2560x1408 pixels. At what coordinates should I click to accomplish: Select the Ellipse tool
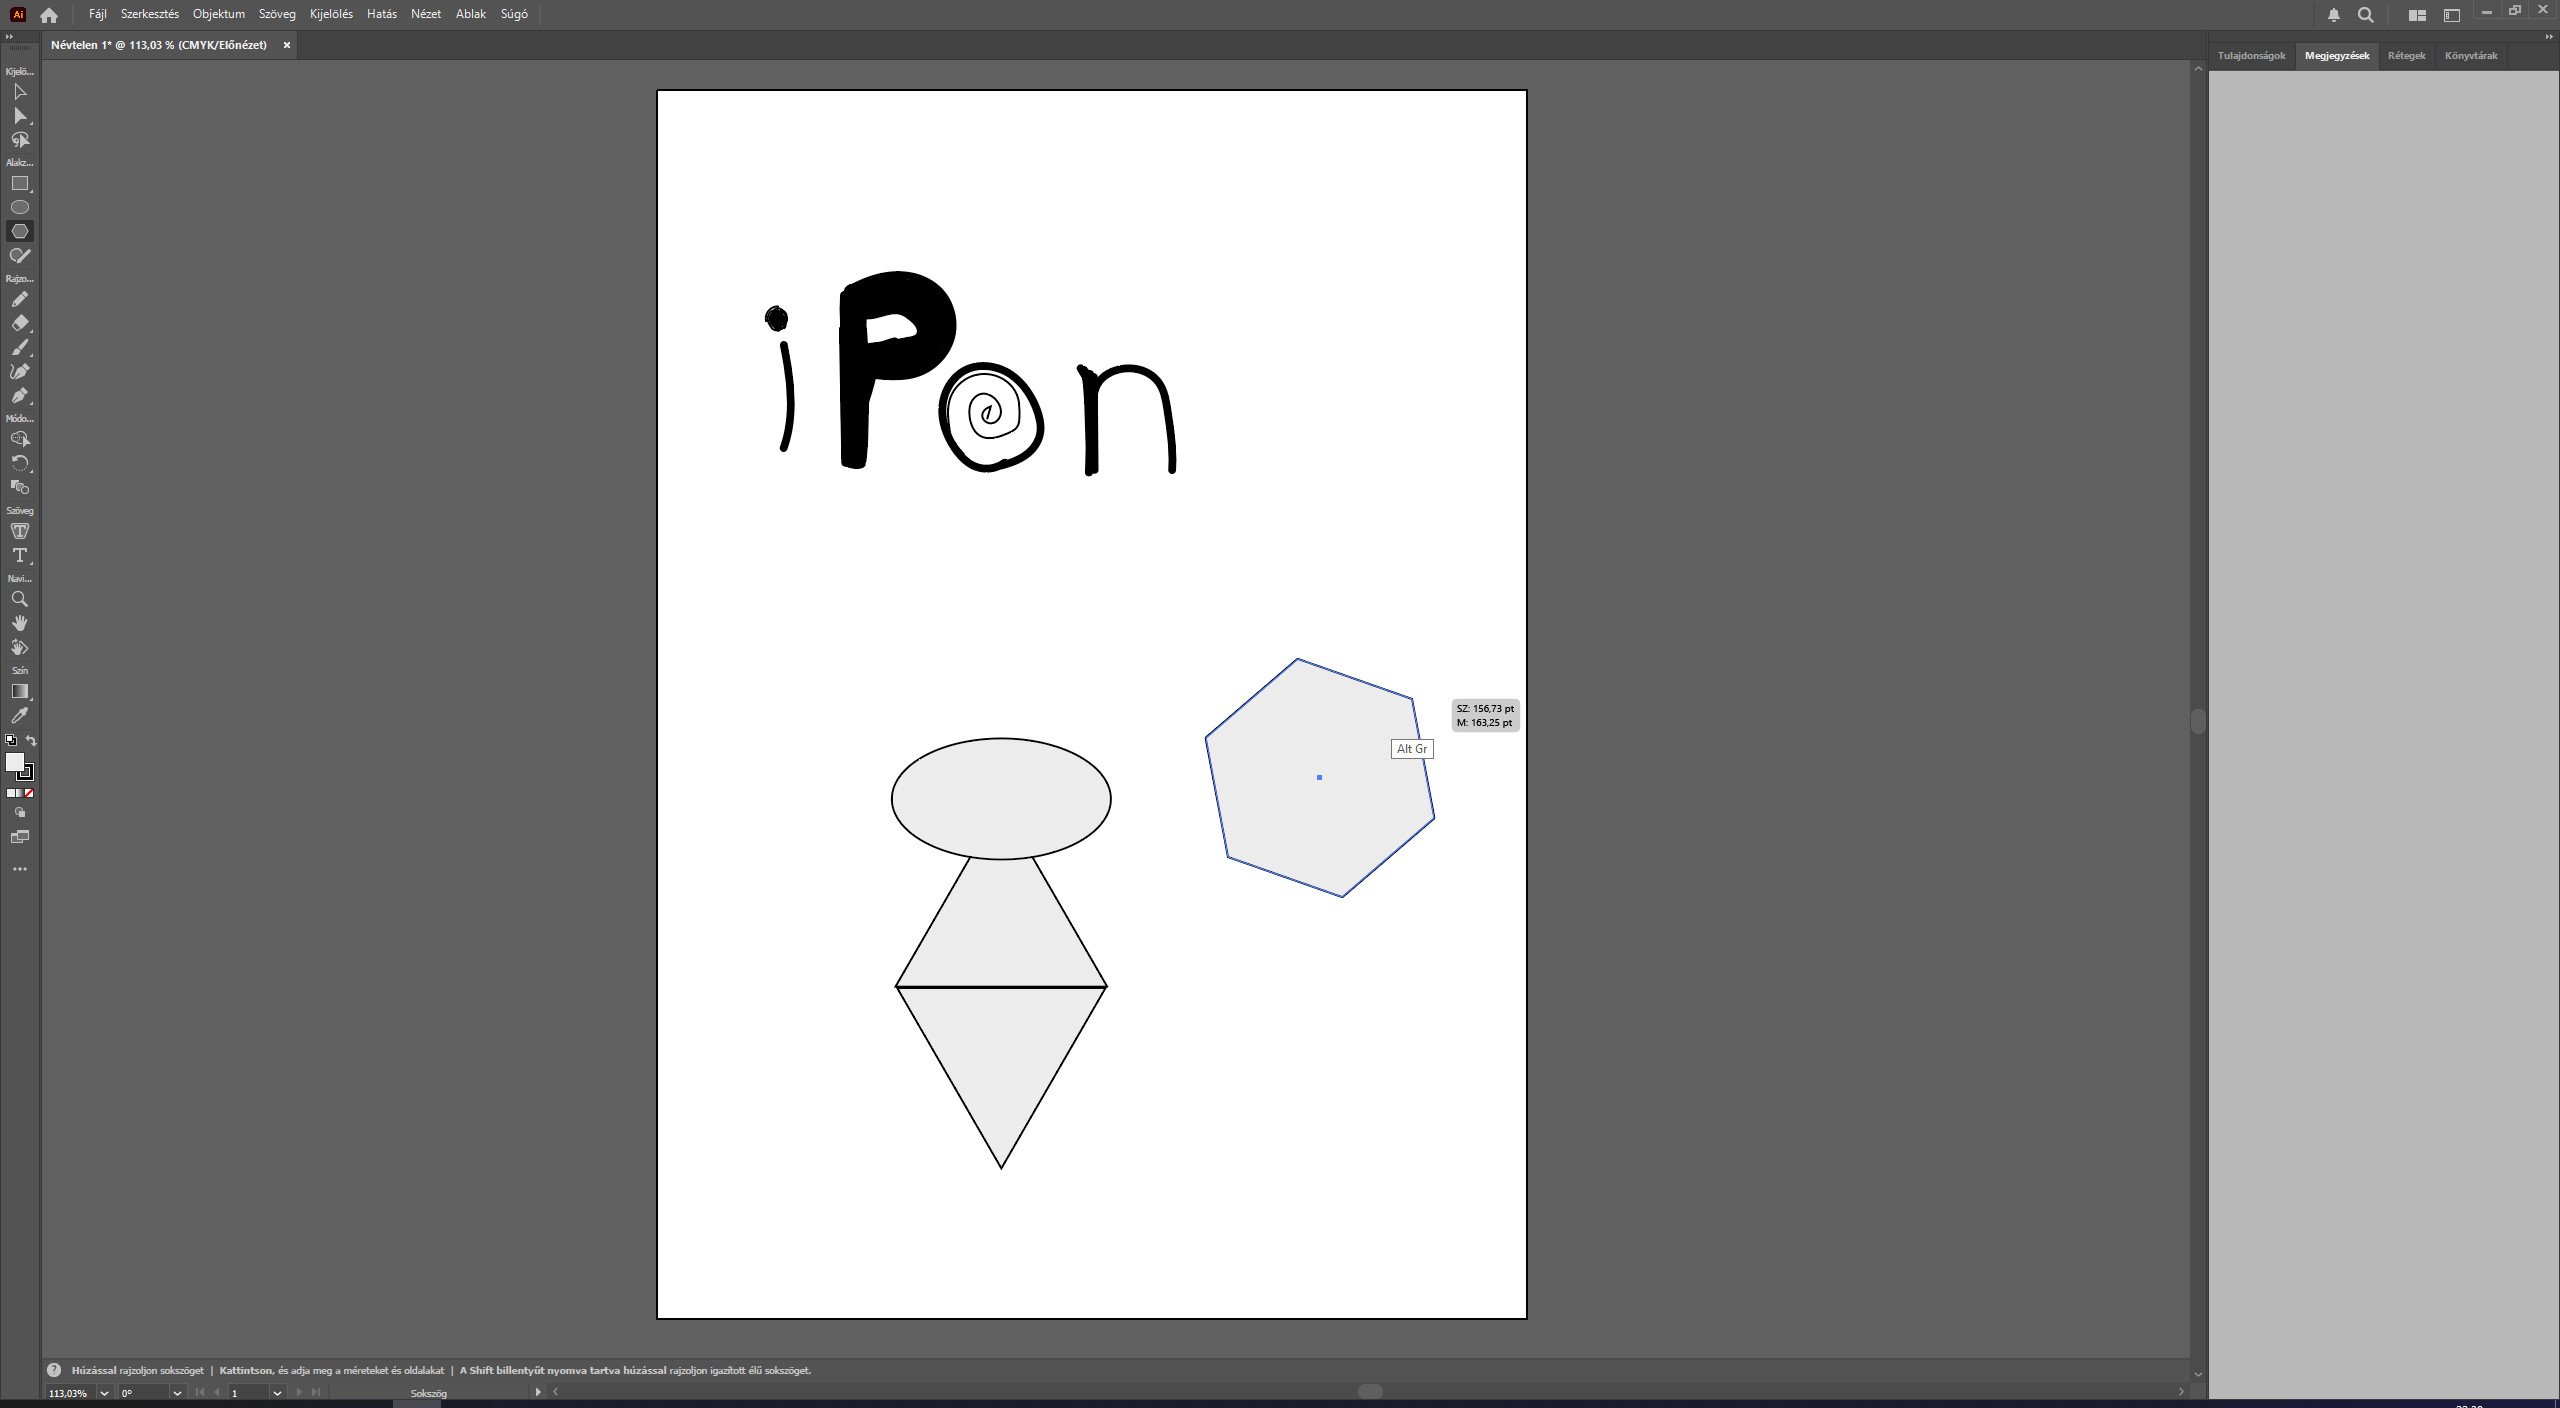point(19,207)
